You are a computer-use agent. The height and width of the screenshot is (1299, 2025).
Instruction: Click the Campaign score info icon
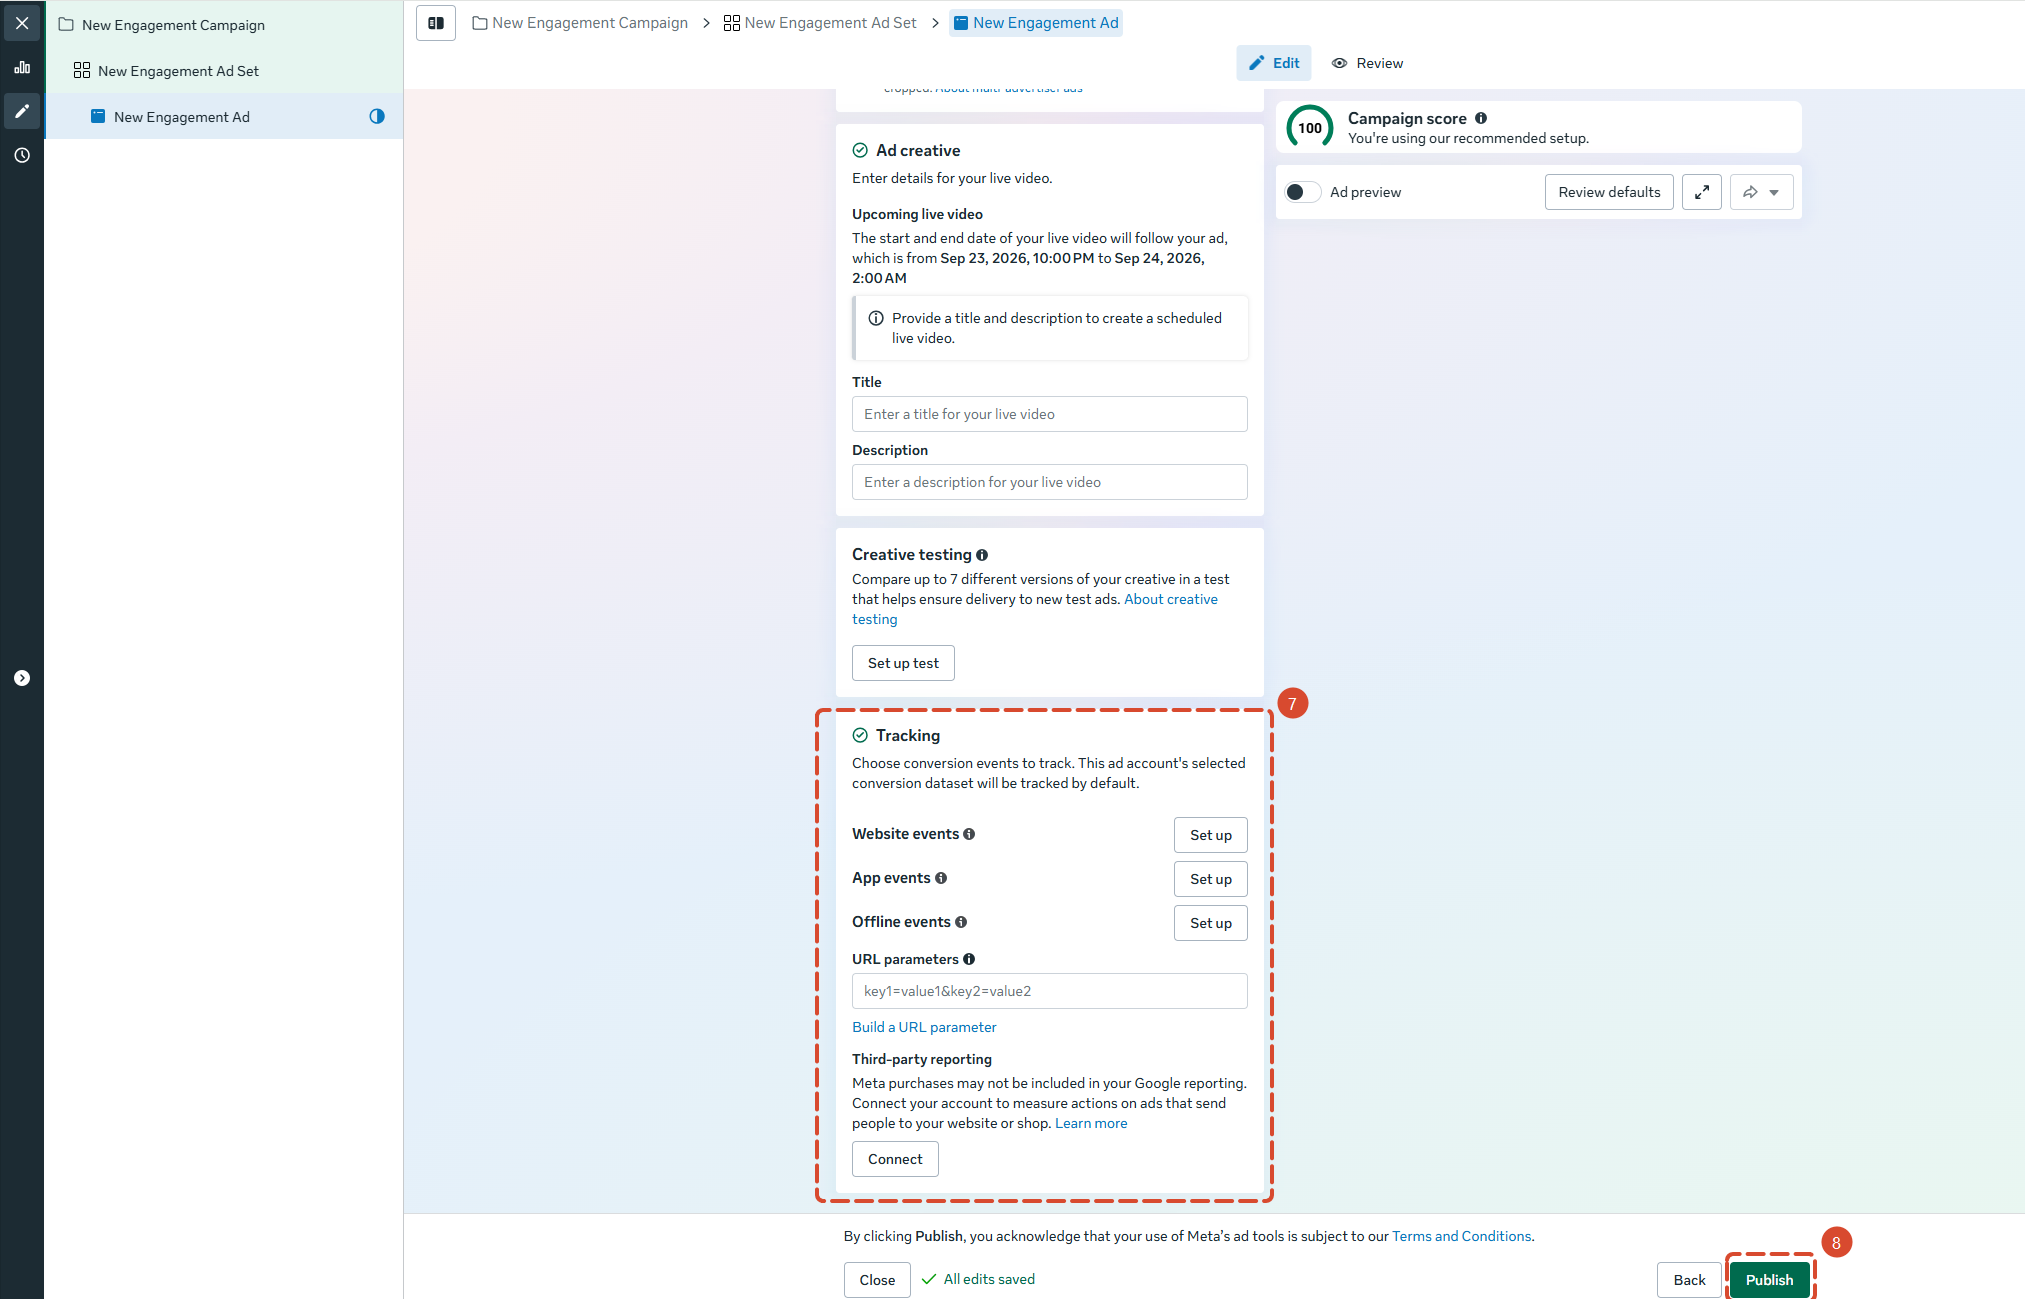[x=1481, y=118]
